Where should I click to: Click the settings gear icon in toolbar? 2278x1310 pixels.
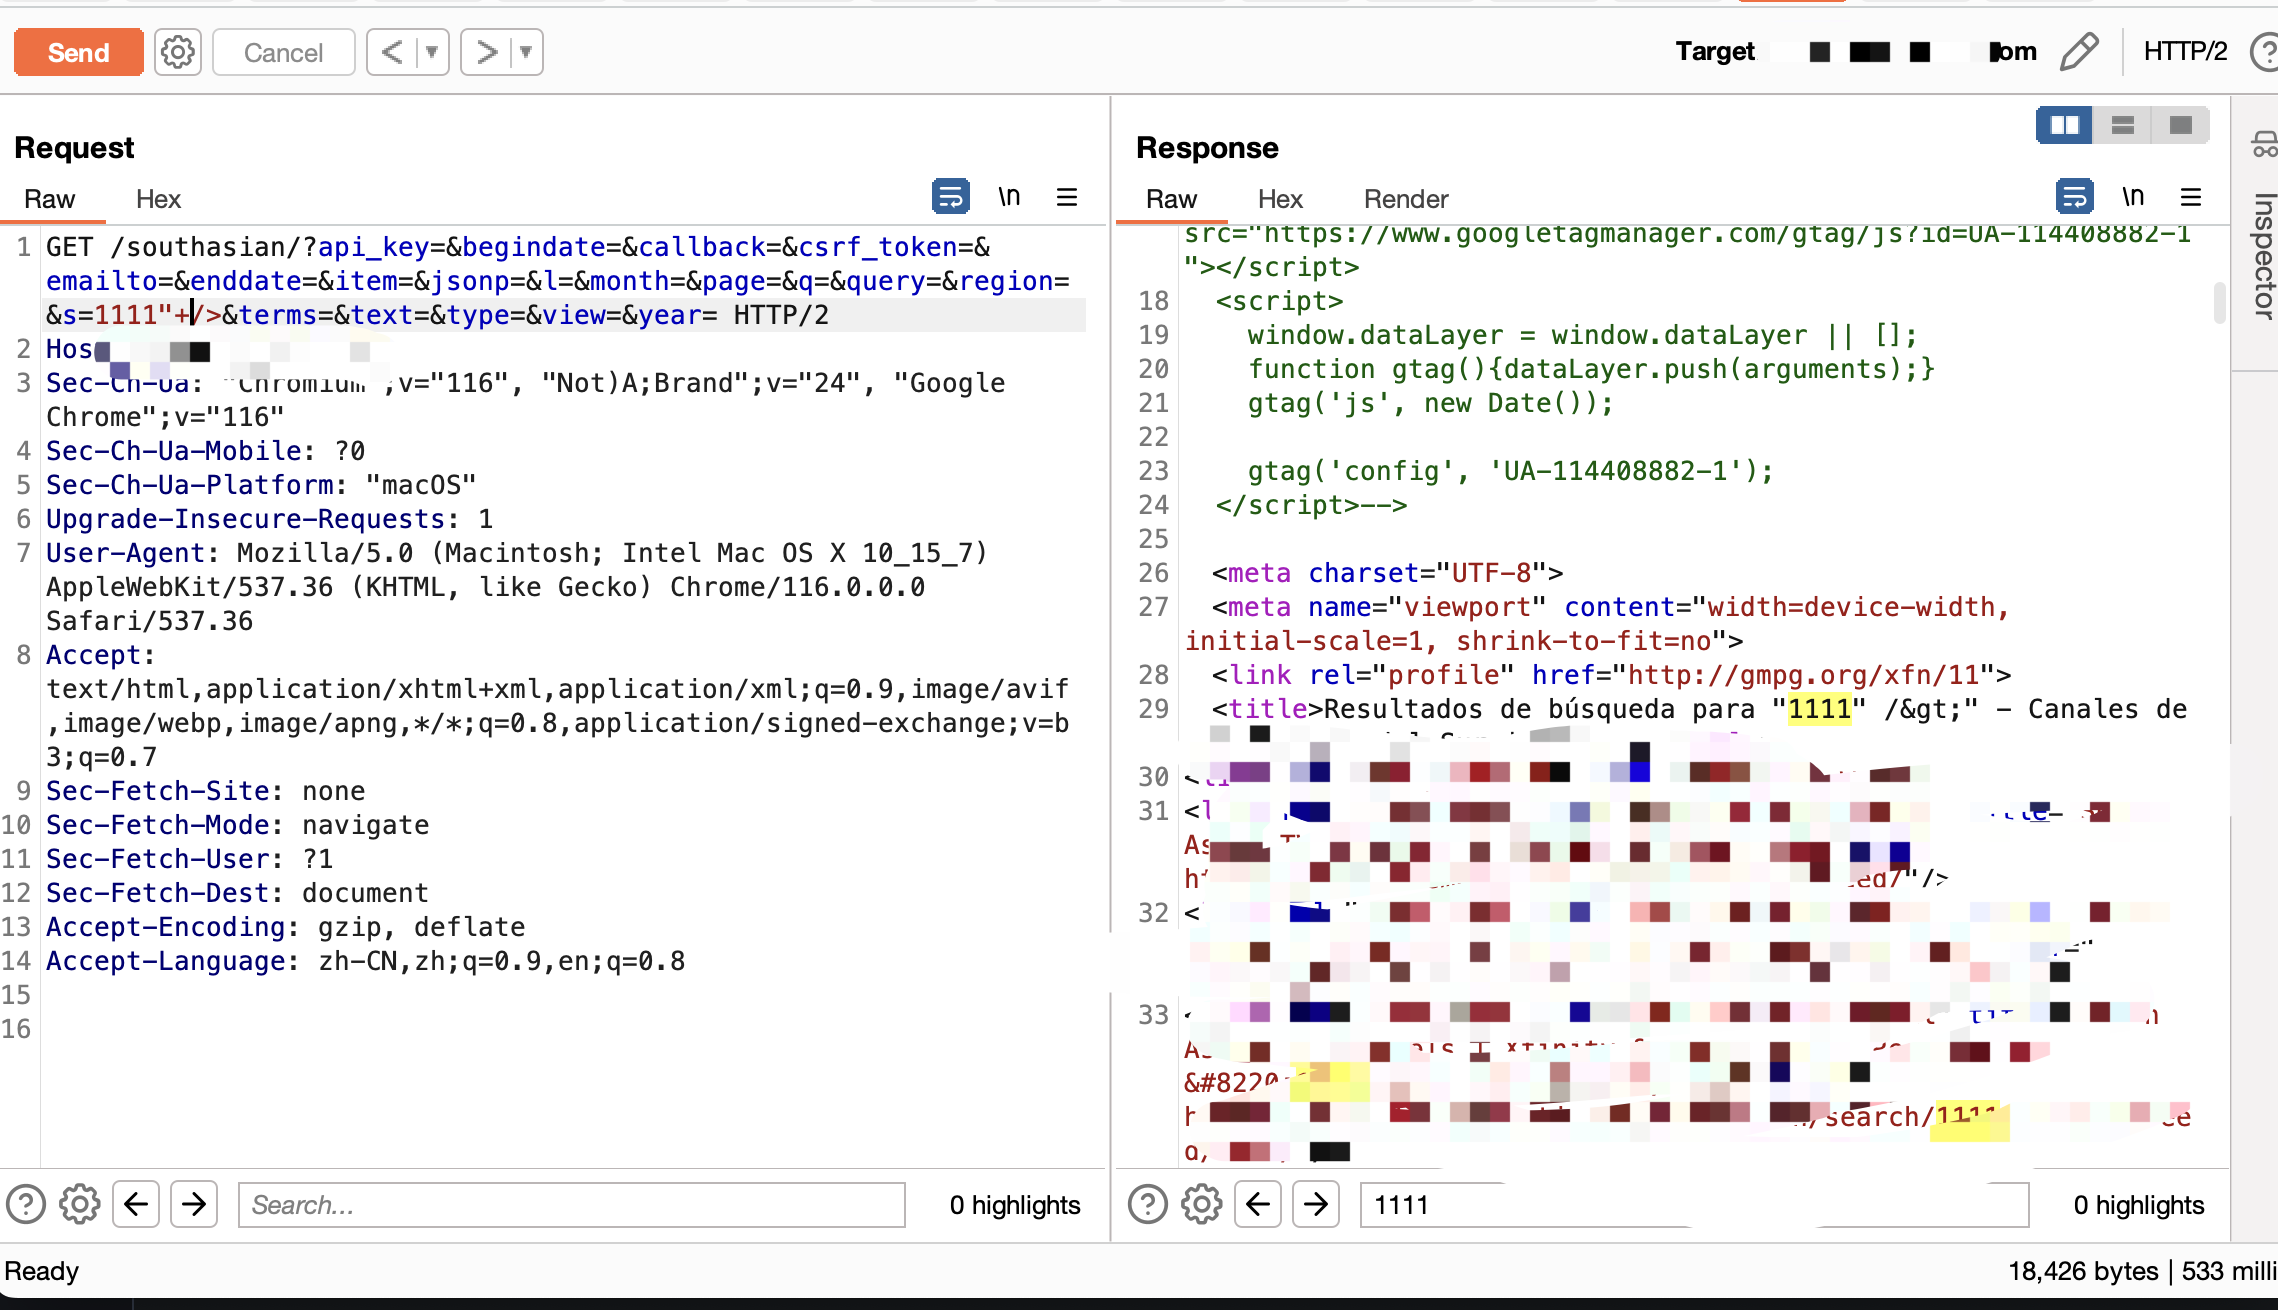coord(178,52)
